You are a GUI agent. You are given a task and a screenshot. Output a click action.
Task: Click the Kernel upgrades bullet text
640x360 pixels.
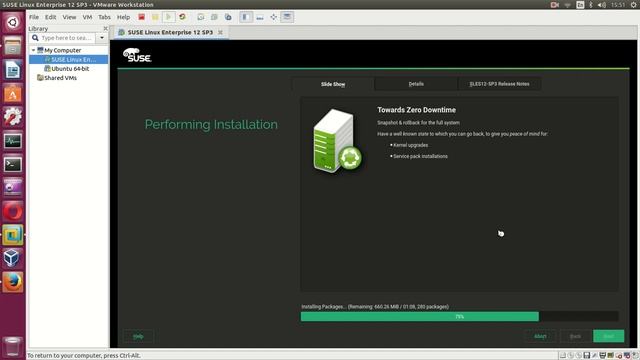click(x=410, y=145)
